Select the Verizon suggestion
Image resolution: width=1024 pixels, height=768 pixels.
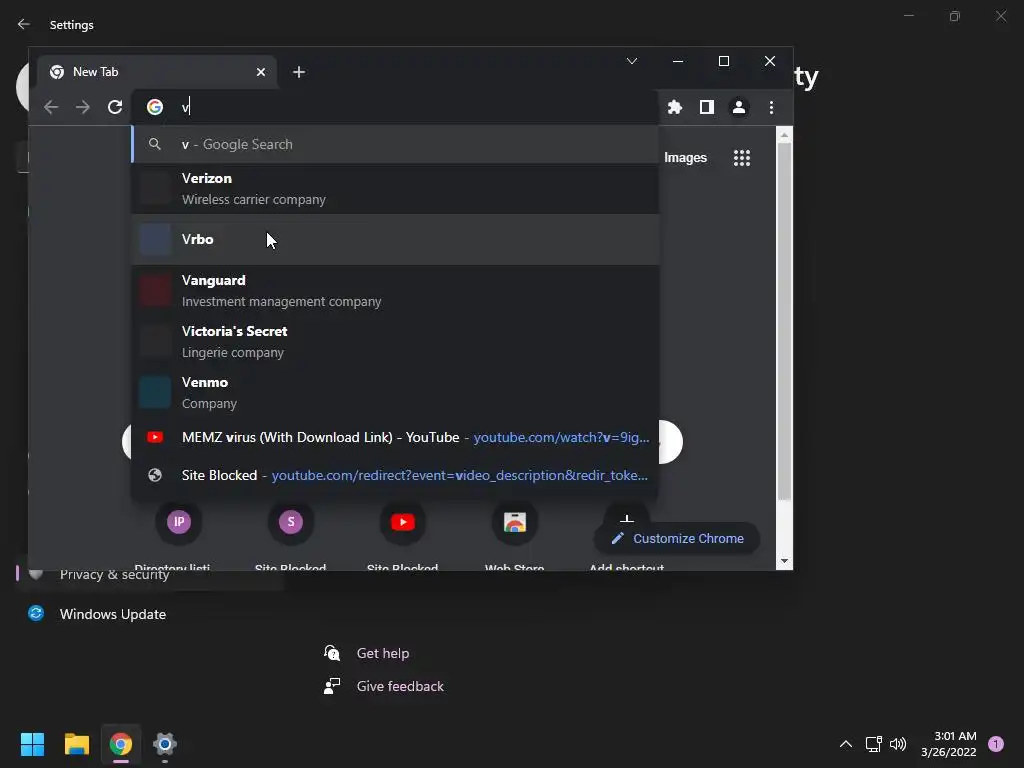[x=395, y=189]
